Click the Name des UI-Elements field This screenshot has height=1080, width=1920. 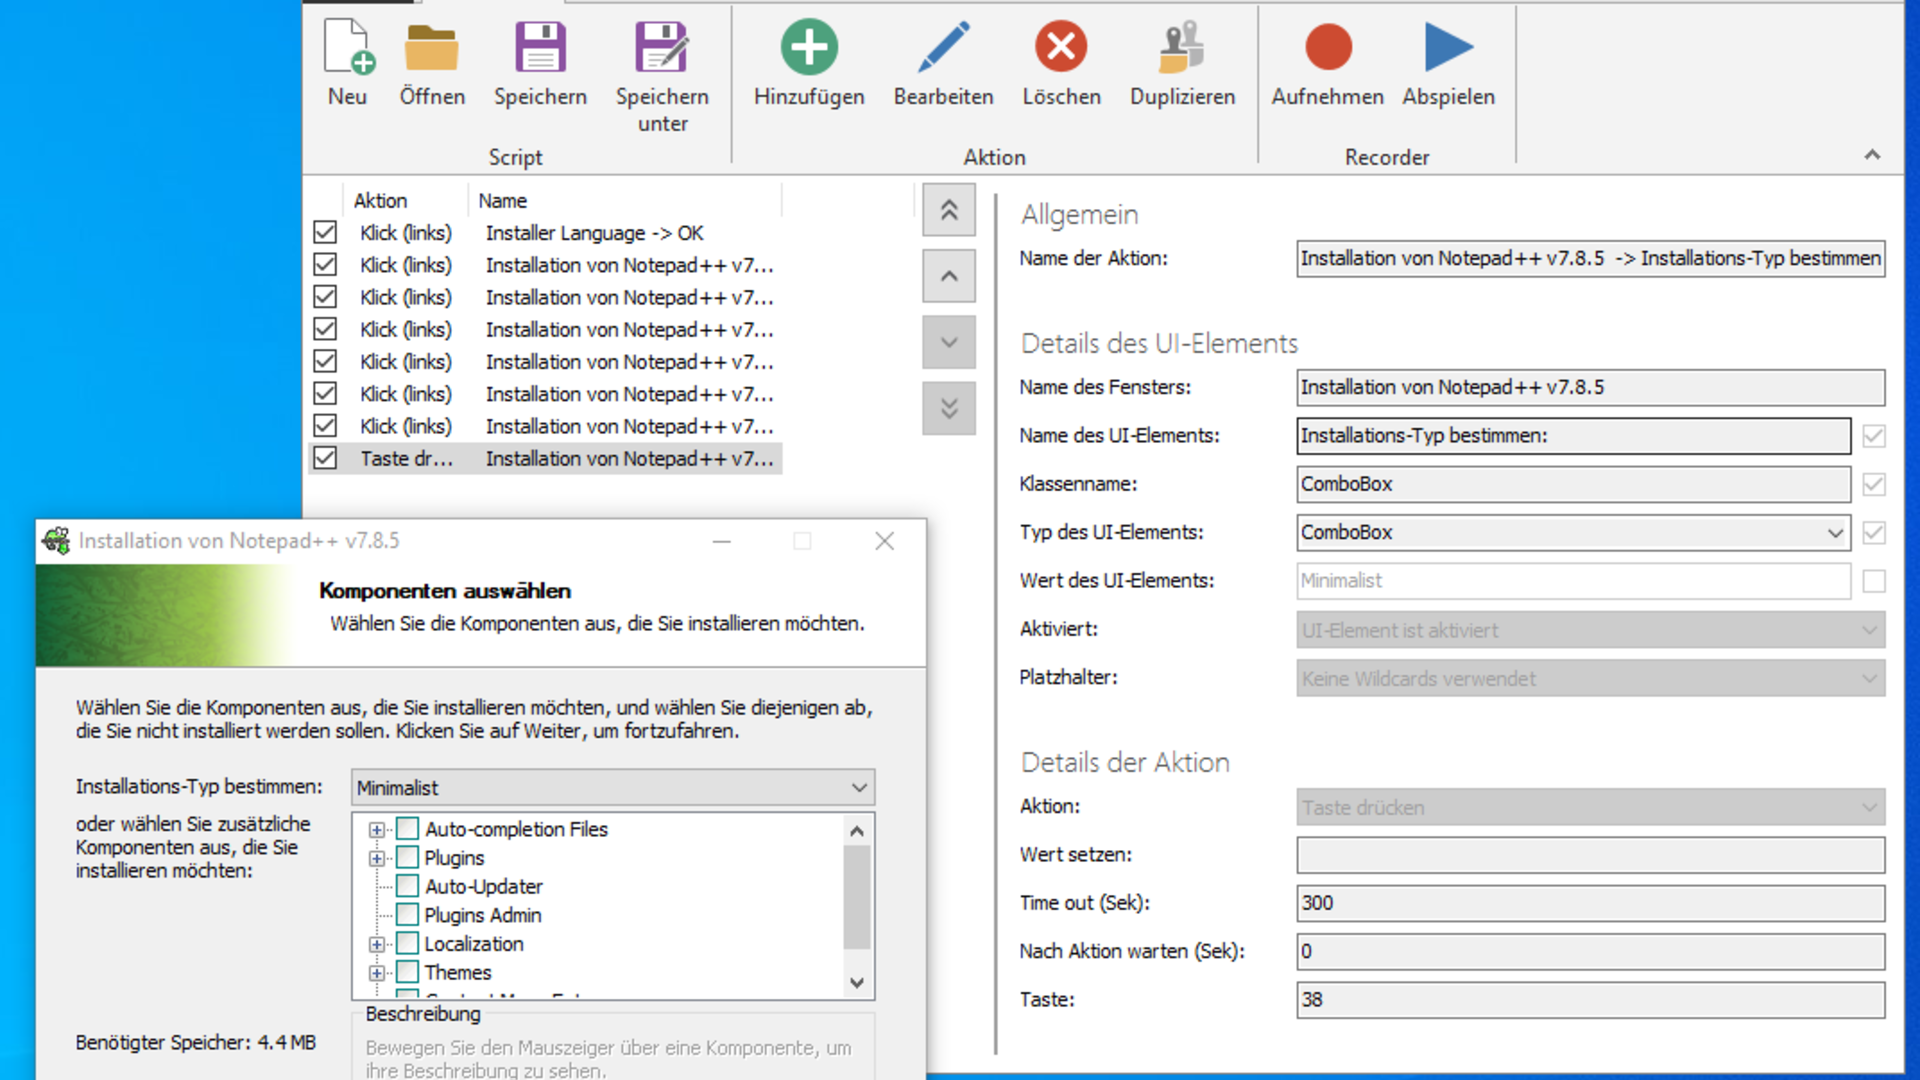[x=1573, y=436]
